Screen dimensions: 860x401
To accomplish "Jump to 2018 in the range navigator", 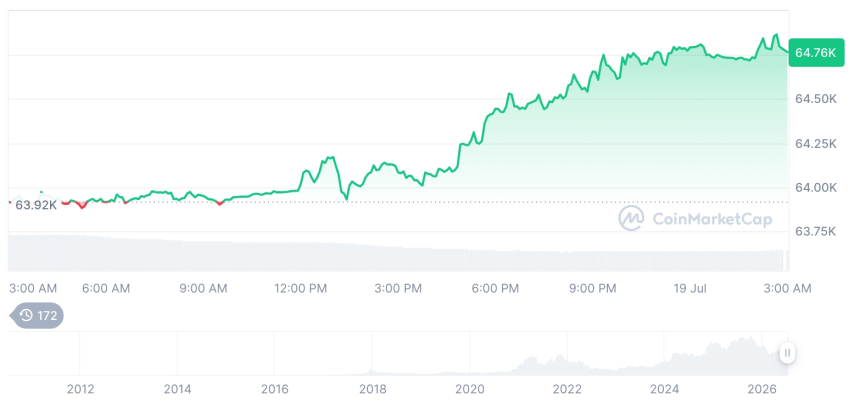I will pyautogui.click(x=372, y=389).
